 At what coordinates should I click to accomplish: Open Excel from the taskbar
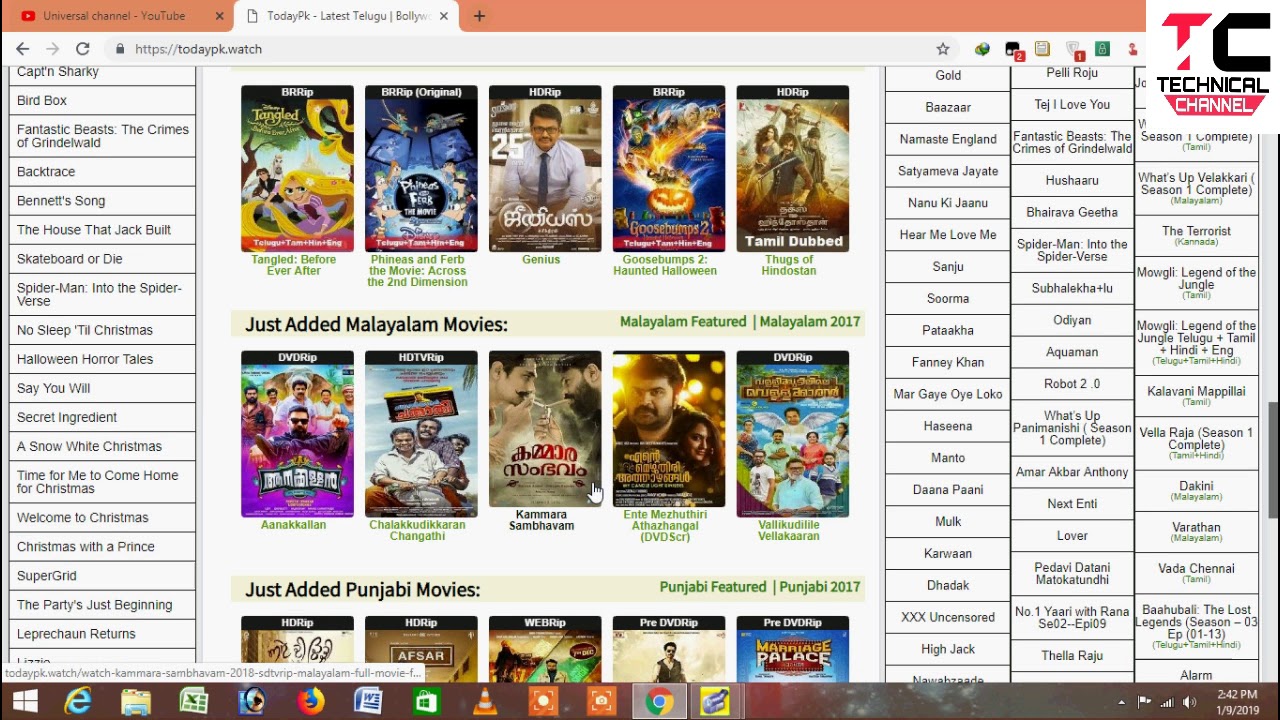tap(193, 702)
